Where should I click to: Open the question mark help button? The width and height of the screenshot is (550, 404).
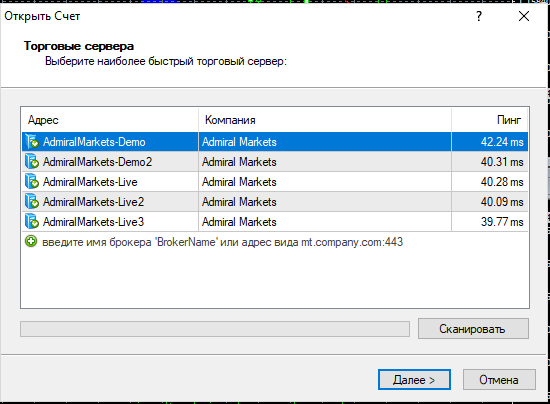[479, 16]
